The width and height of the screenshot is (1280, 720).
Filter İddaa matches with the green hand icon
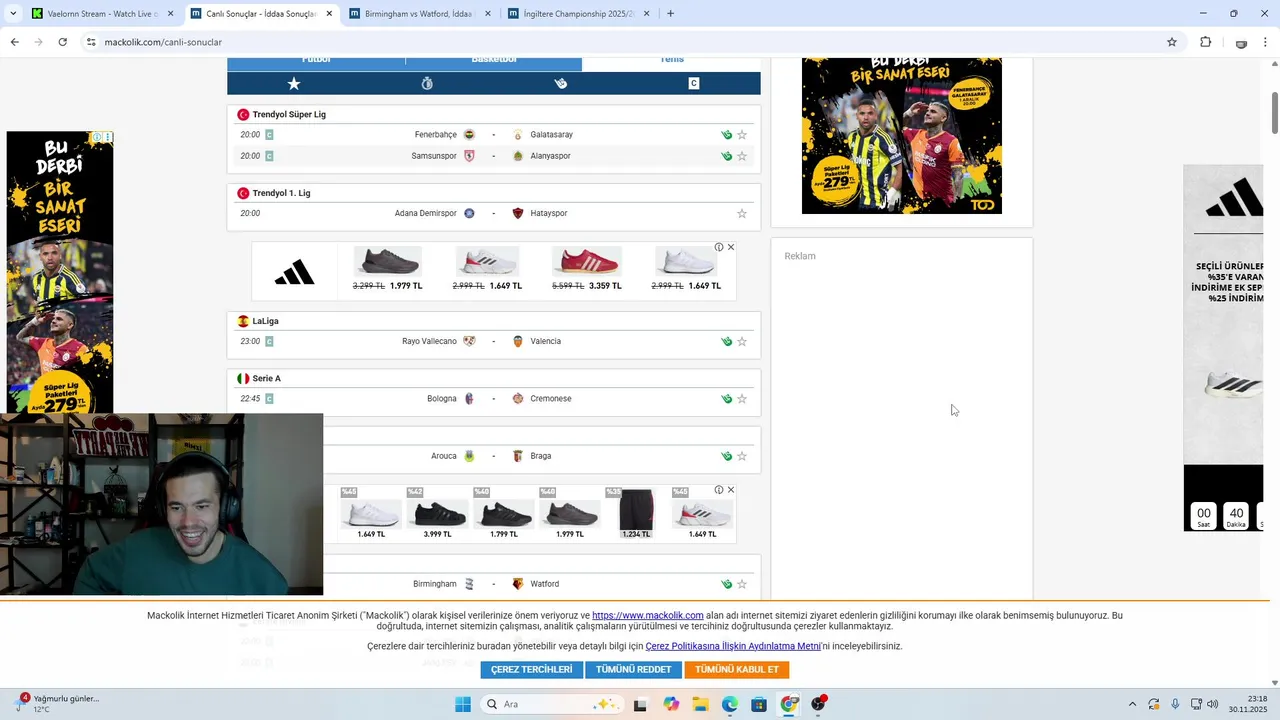[561, 83]
